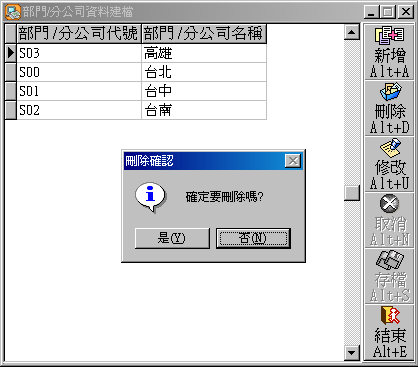Image resolution: width=418 pixels, height=367 pixels.
Task: Click the 確定要刪除嗎? message text
Action: click(224, 197)
